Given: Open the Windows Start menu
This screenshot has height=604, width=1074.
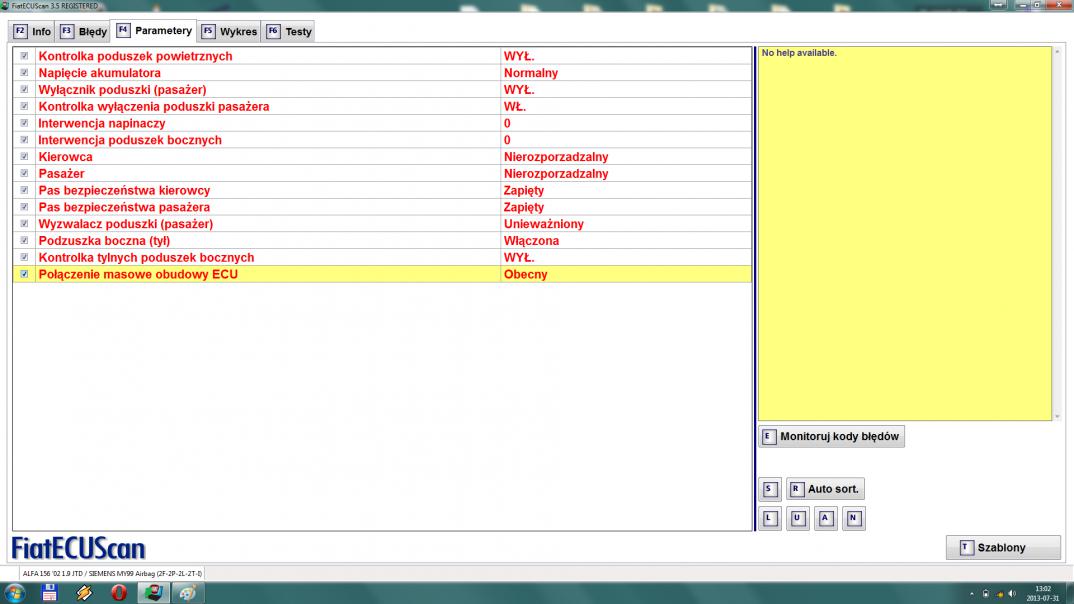Looking at the screenshot, I should click(x=14, y=592).
